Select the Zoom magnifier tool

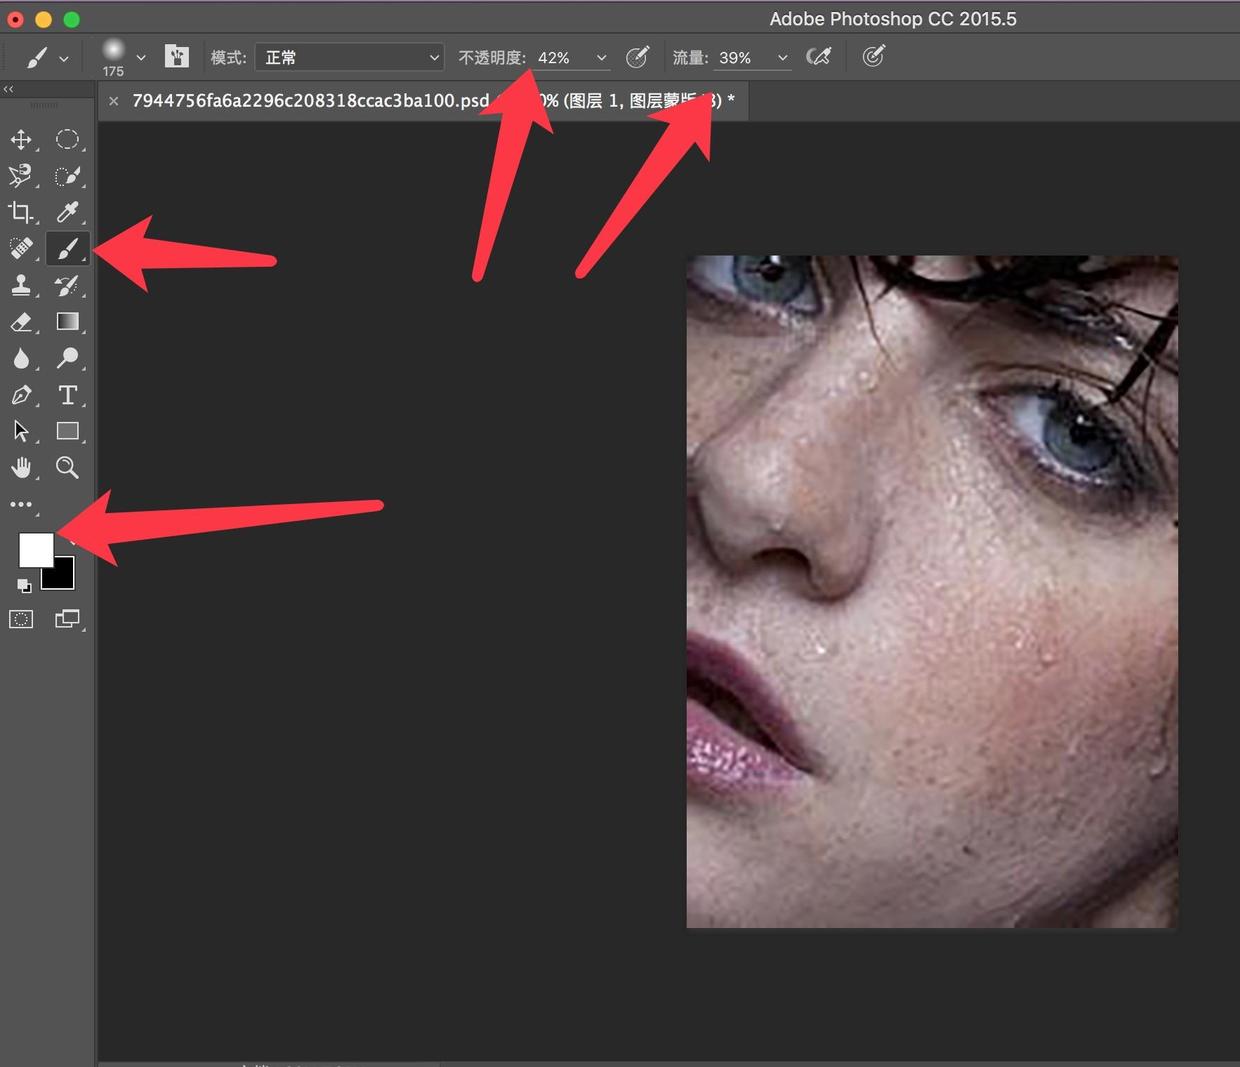click(x=67, y=467)
